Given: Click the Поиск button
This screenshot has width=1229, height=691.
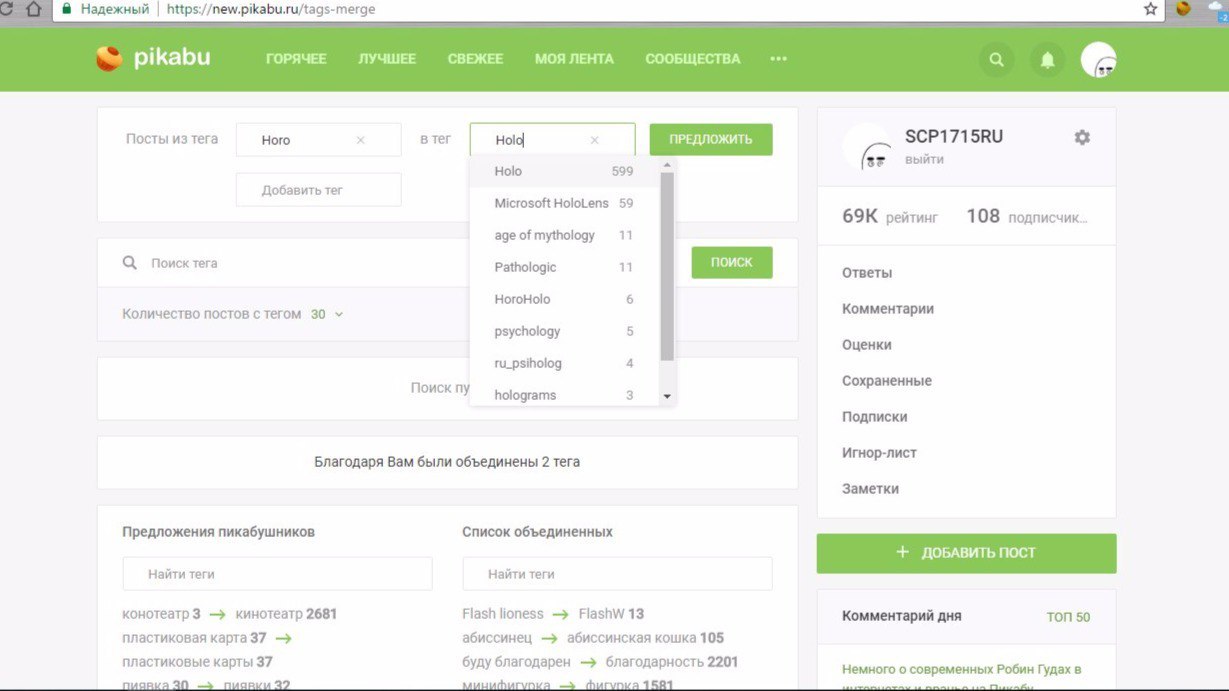Looking at the screenshot, I should (731, 262).
